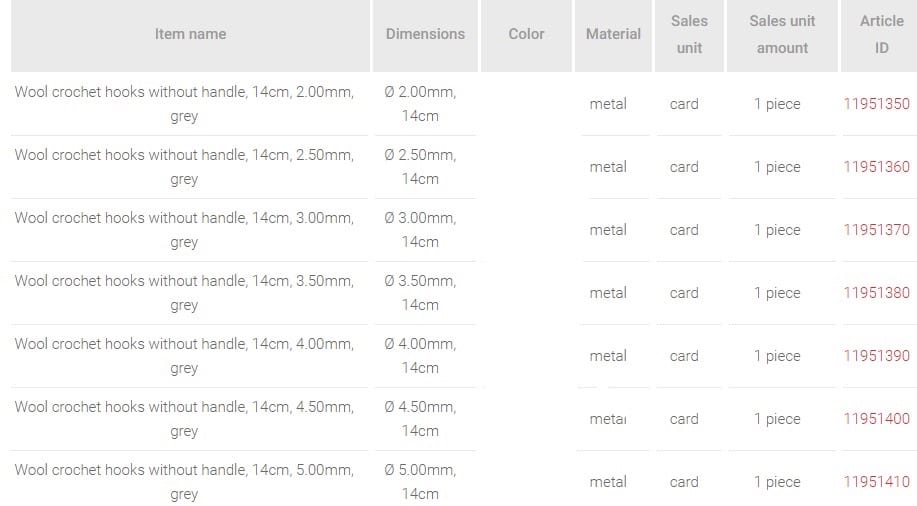
Task: Open the 11951410 article link
Action: (876, 482)
